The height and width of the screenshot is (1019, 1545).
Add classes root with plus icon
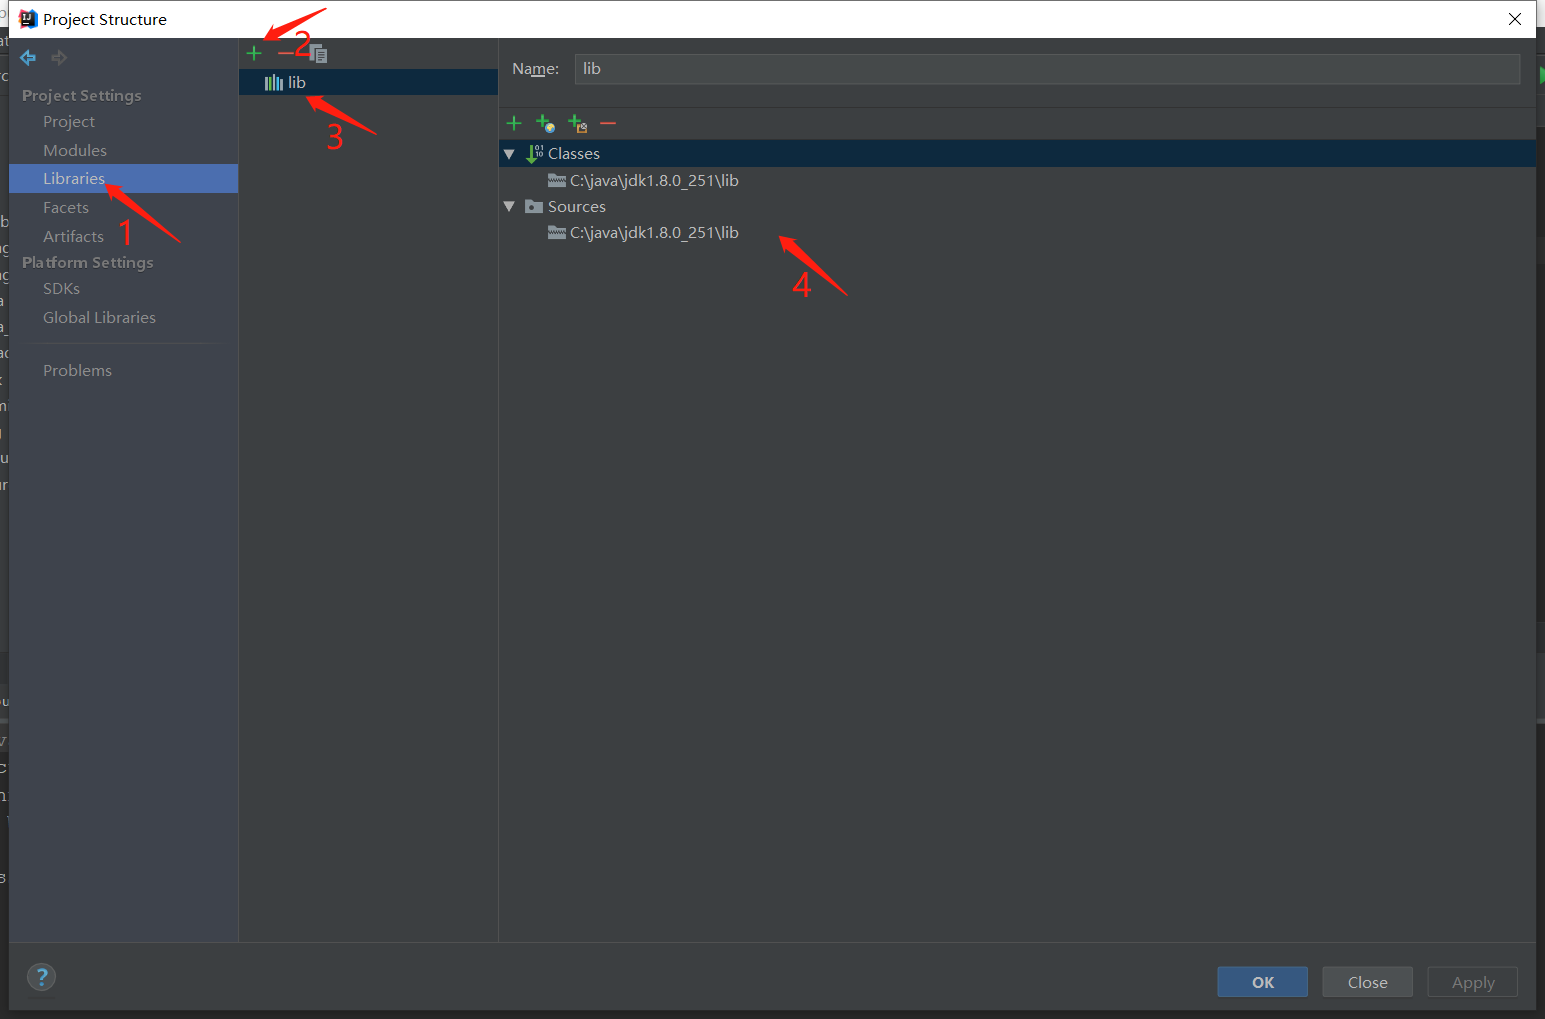coord(514,123)
